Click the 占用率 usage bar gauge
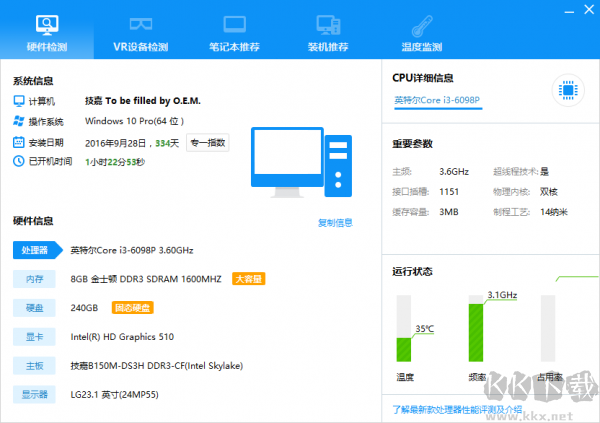 pyautogui.click(x=548, y=328)
